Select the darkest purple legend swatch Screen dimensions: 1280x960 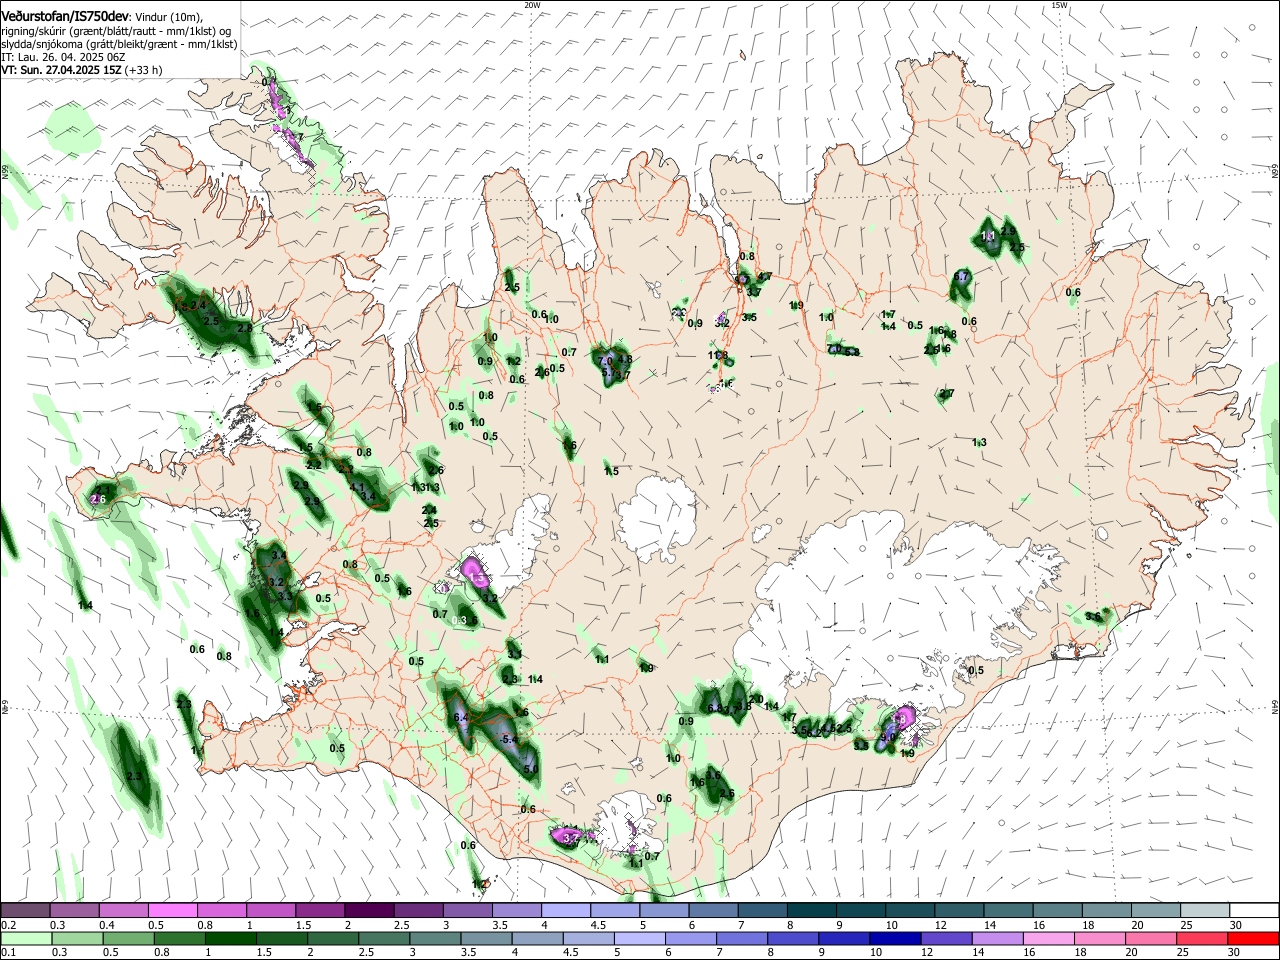369,910
